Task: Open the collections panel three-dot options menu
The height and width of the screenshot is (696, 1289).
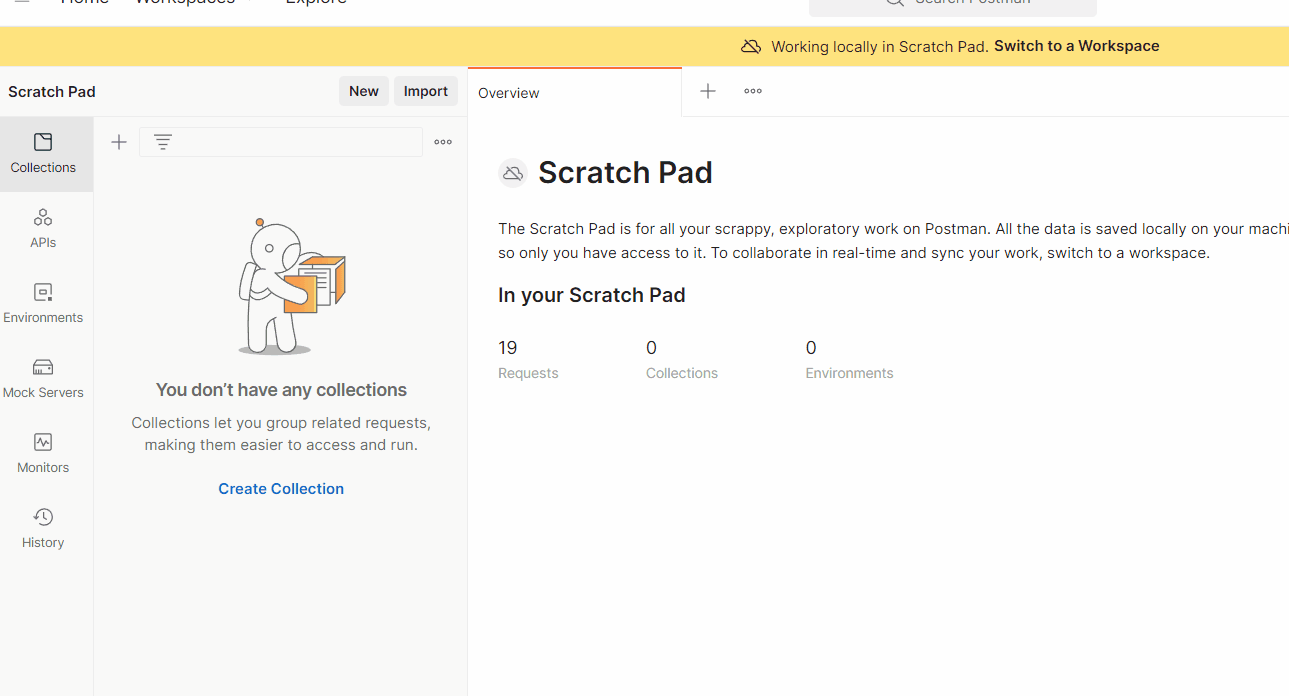Action: 443,142
